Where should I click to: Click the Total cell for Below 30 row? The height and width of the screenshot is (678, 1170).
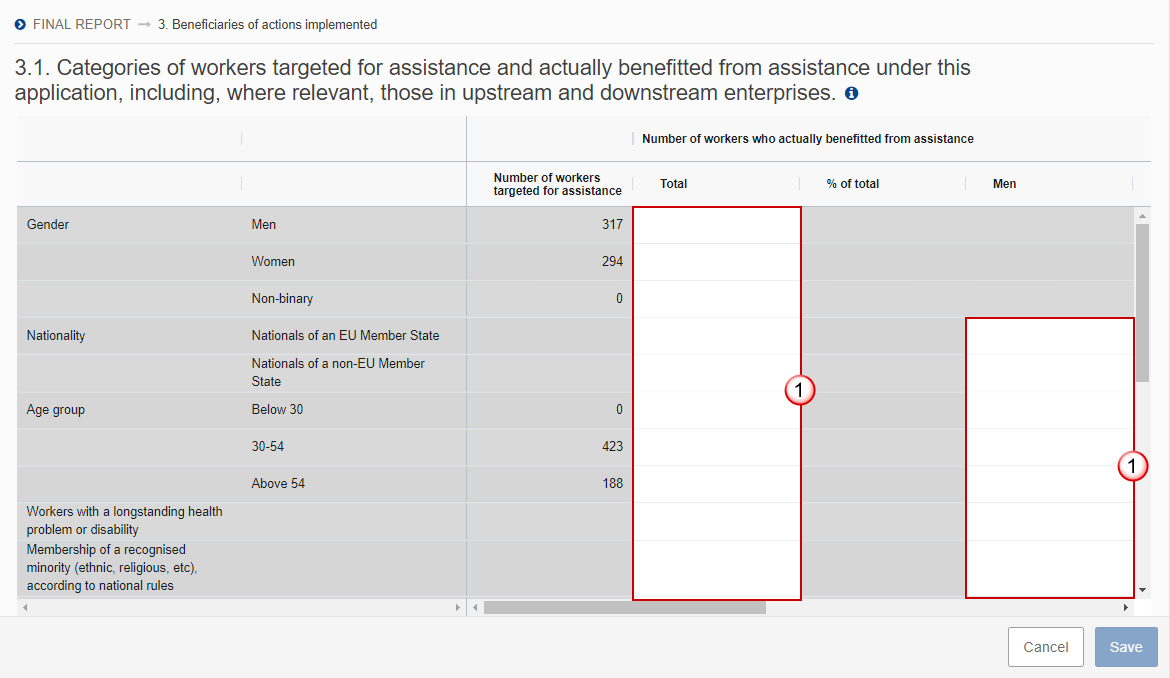click(x=716, y=410)
